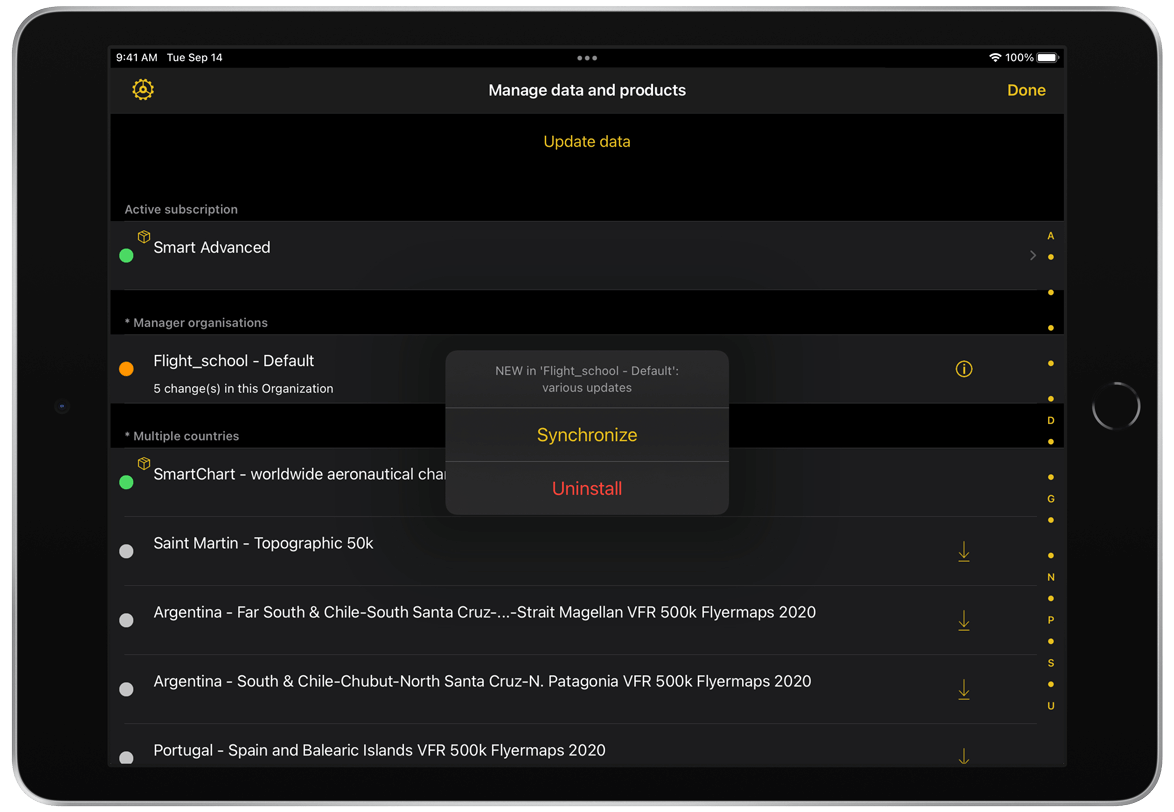Tap Update data link

587,141
